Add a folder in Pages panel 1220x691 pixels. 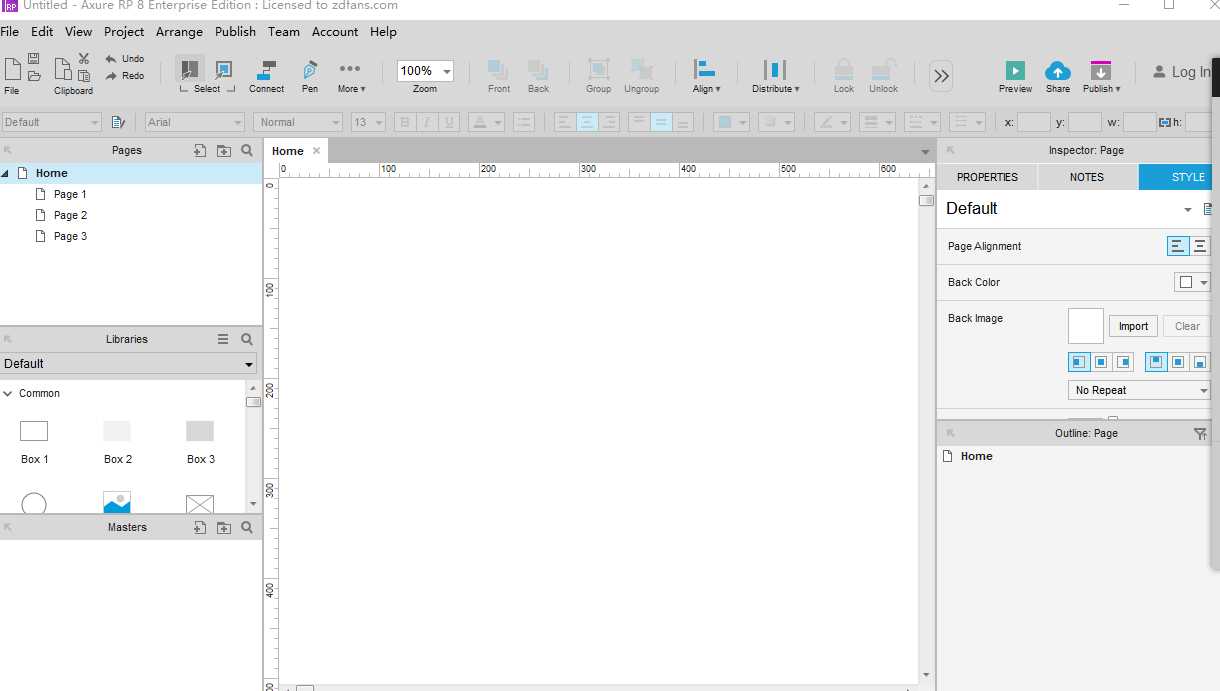tap(223, 150)
